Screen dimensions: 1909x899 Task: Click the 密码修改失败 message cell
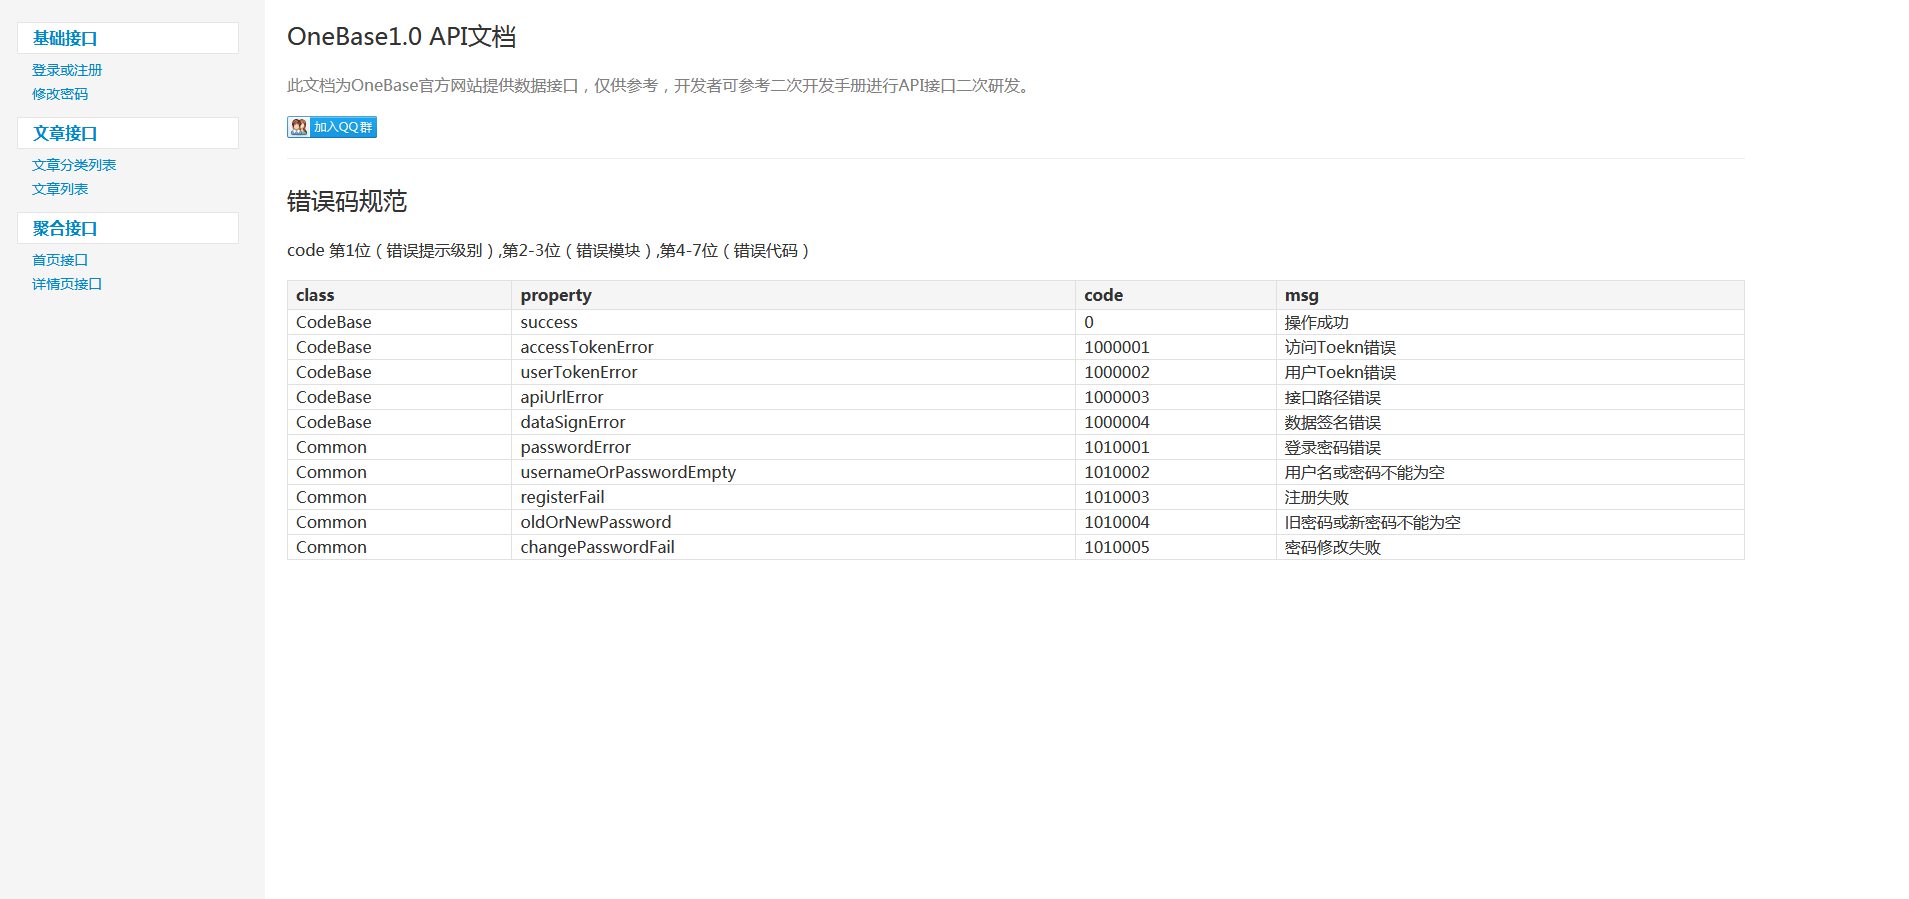coord(1510,547)
